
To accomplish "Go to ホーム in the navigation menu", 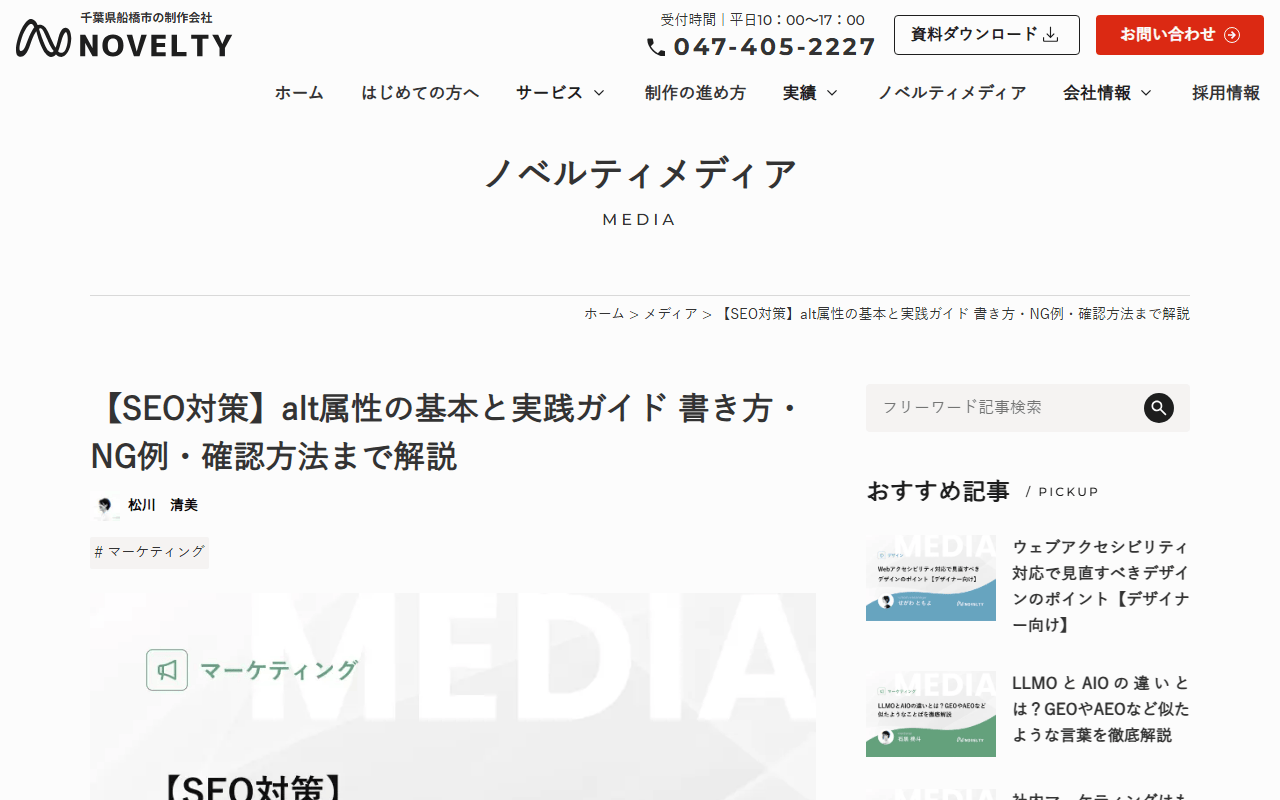I will tap(299, 93).
